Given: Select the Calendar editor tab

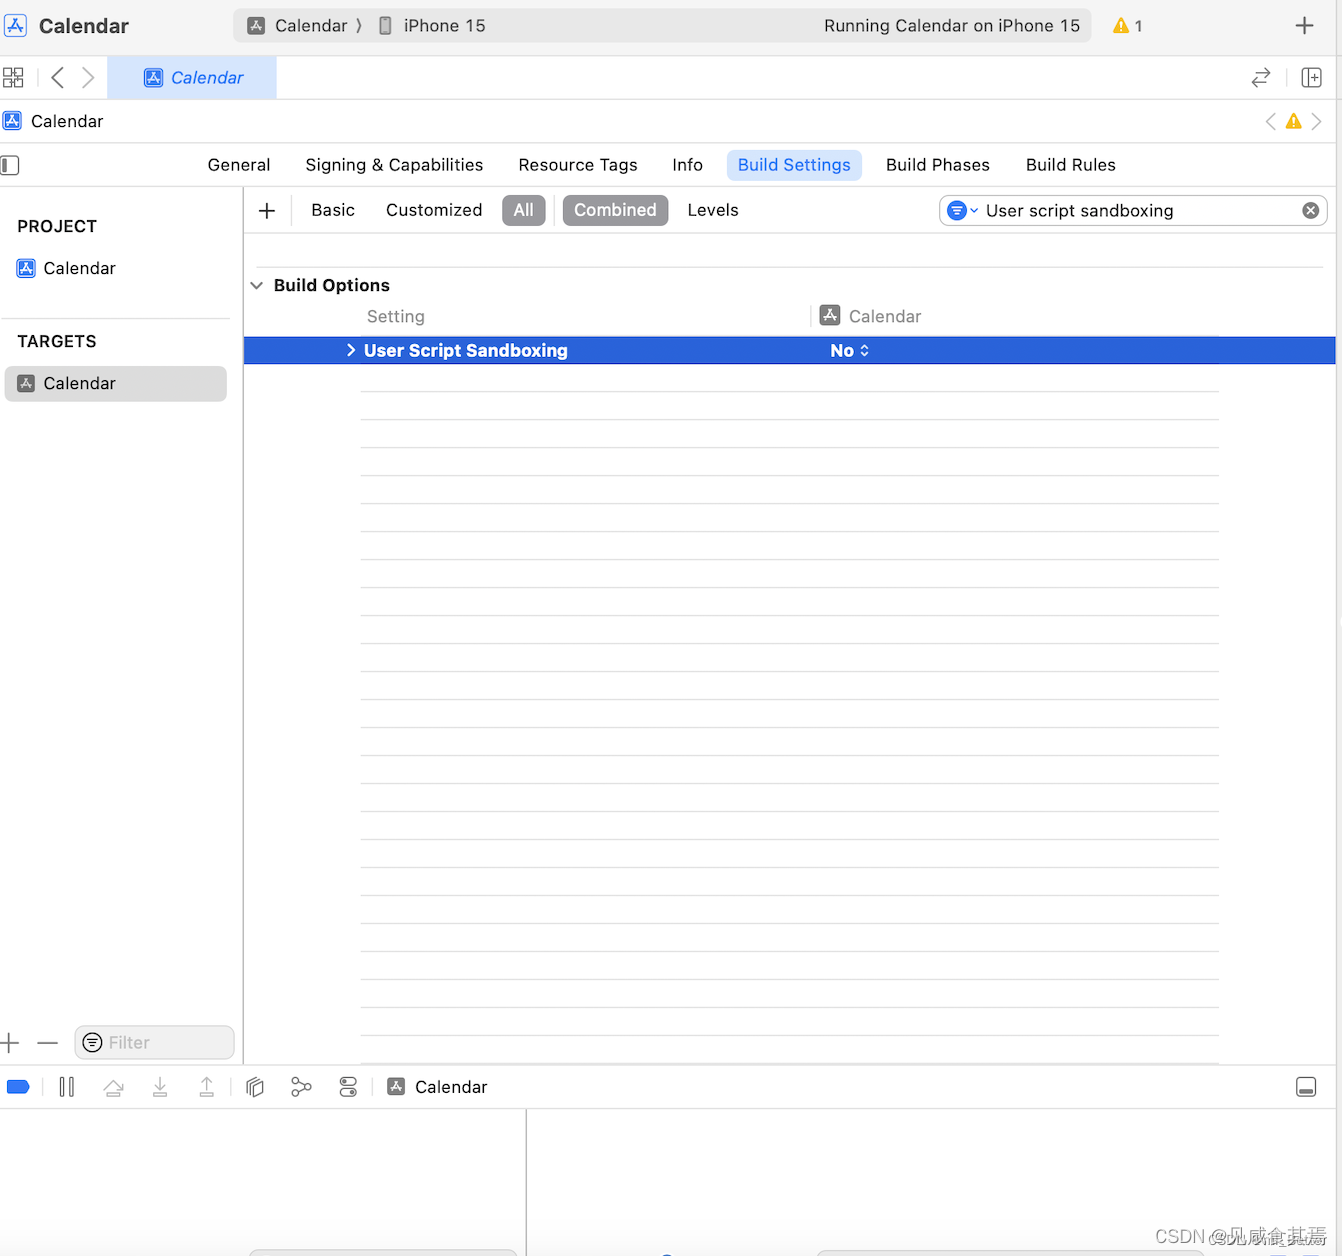Looking at the screenshot, I should click(192, 77).
